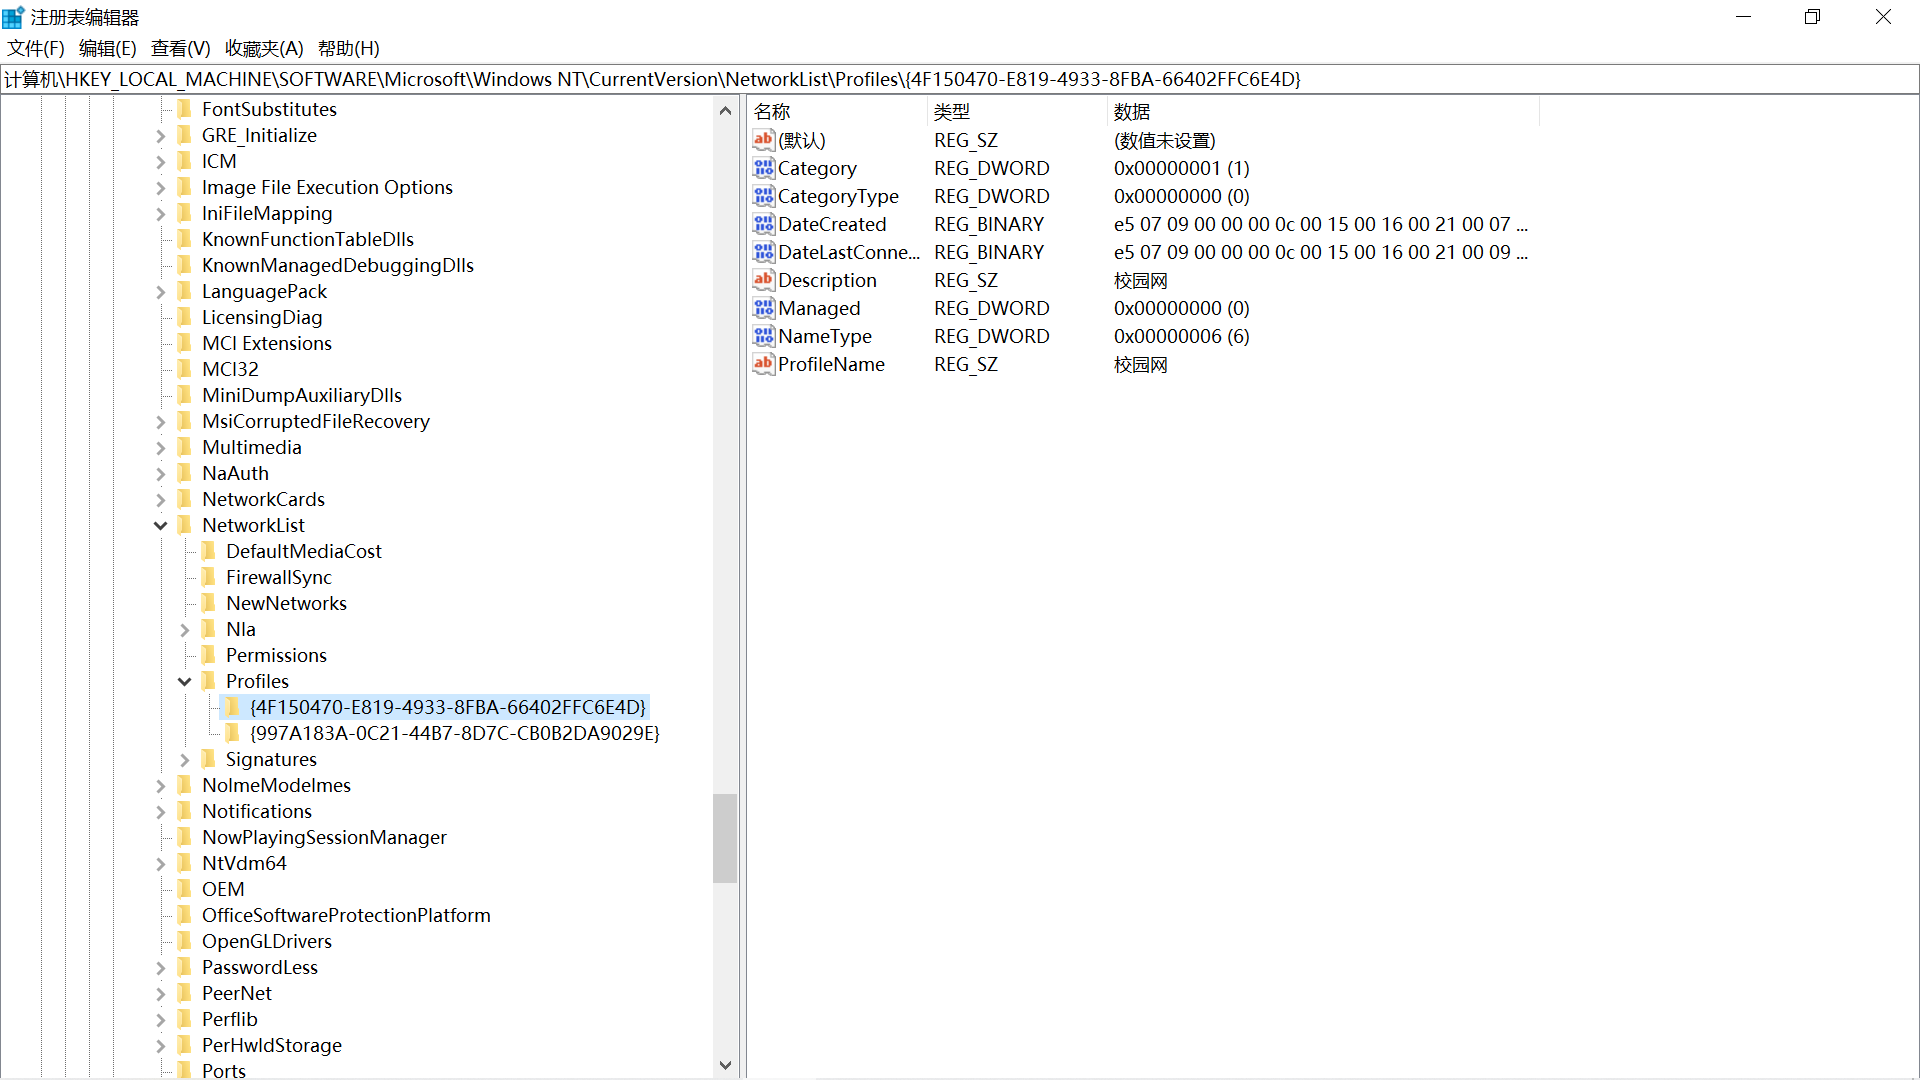Click the ProfileName string value icon
The height and width of the screenshot is (1080, 1920).
[x=764, y=364]
